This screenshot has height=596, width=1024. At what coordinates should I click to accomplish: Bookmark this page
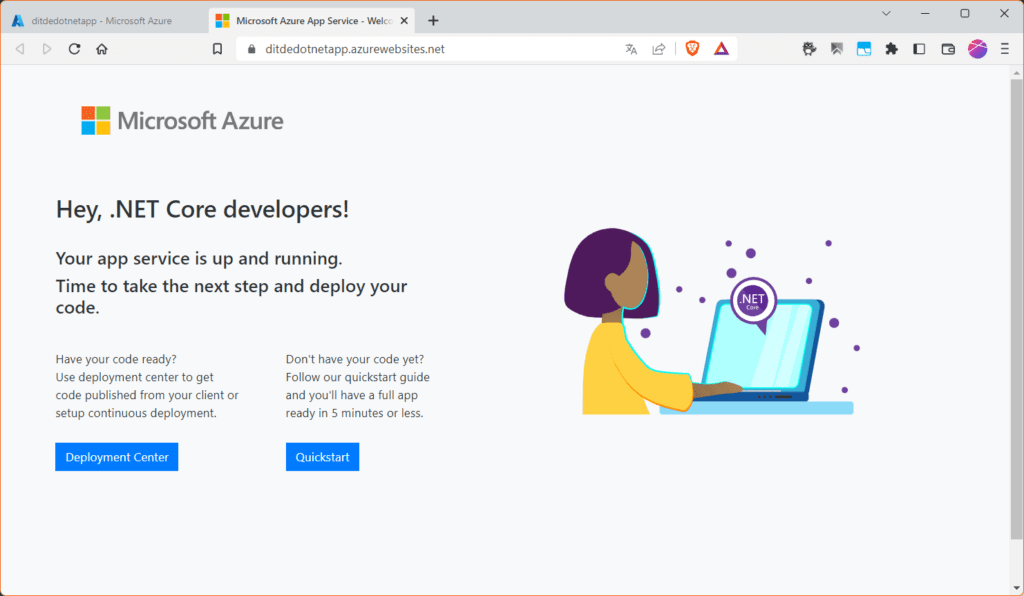click(217, 49)
